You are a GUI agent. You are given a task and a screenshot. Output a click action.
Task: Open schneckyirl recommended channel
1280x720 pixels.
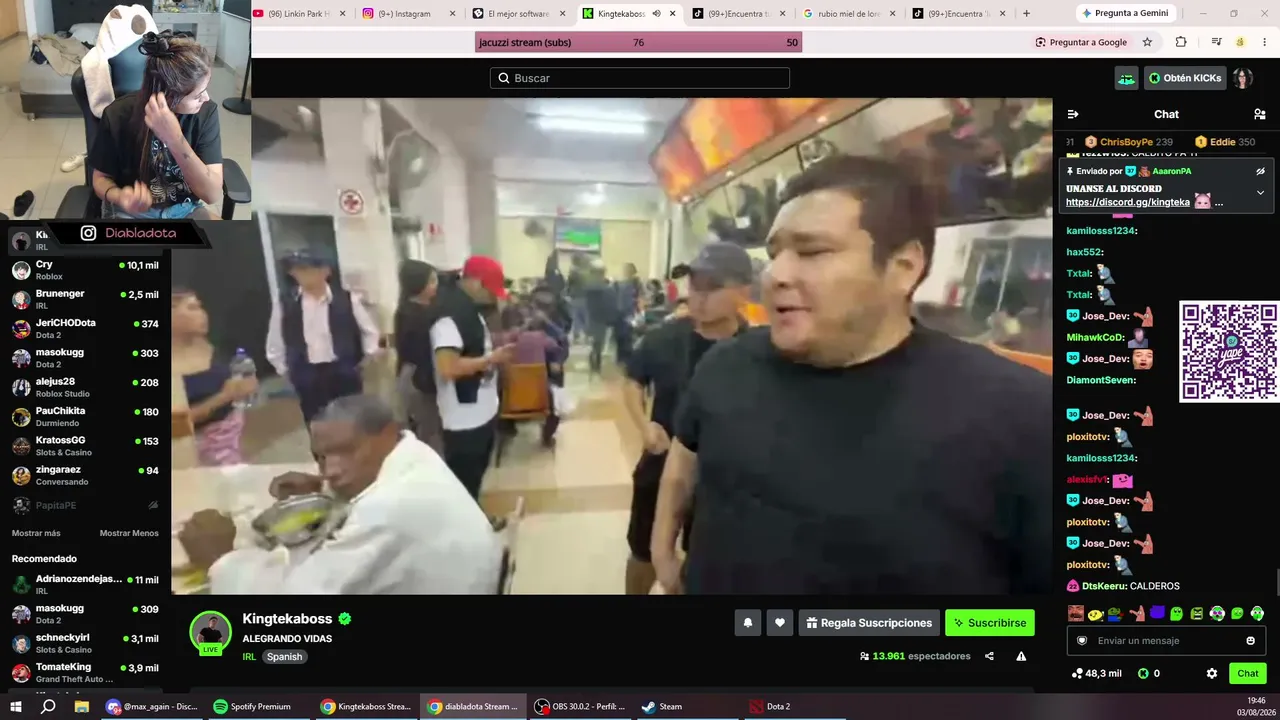point(85,643)
